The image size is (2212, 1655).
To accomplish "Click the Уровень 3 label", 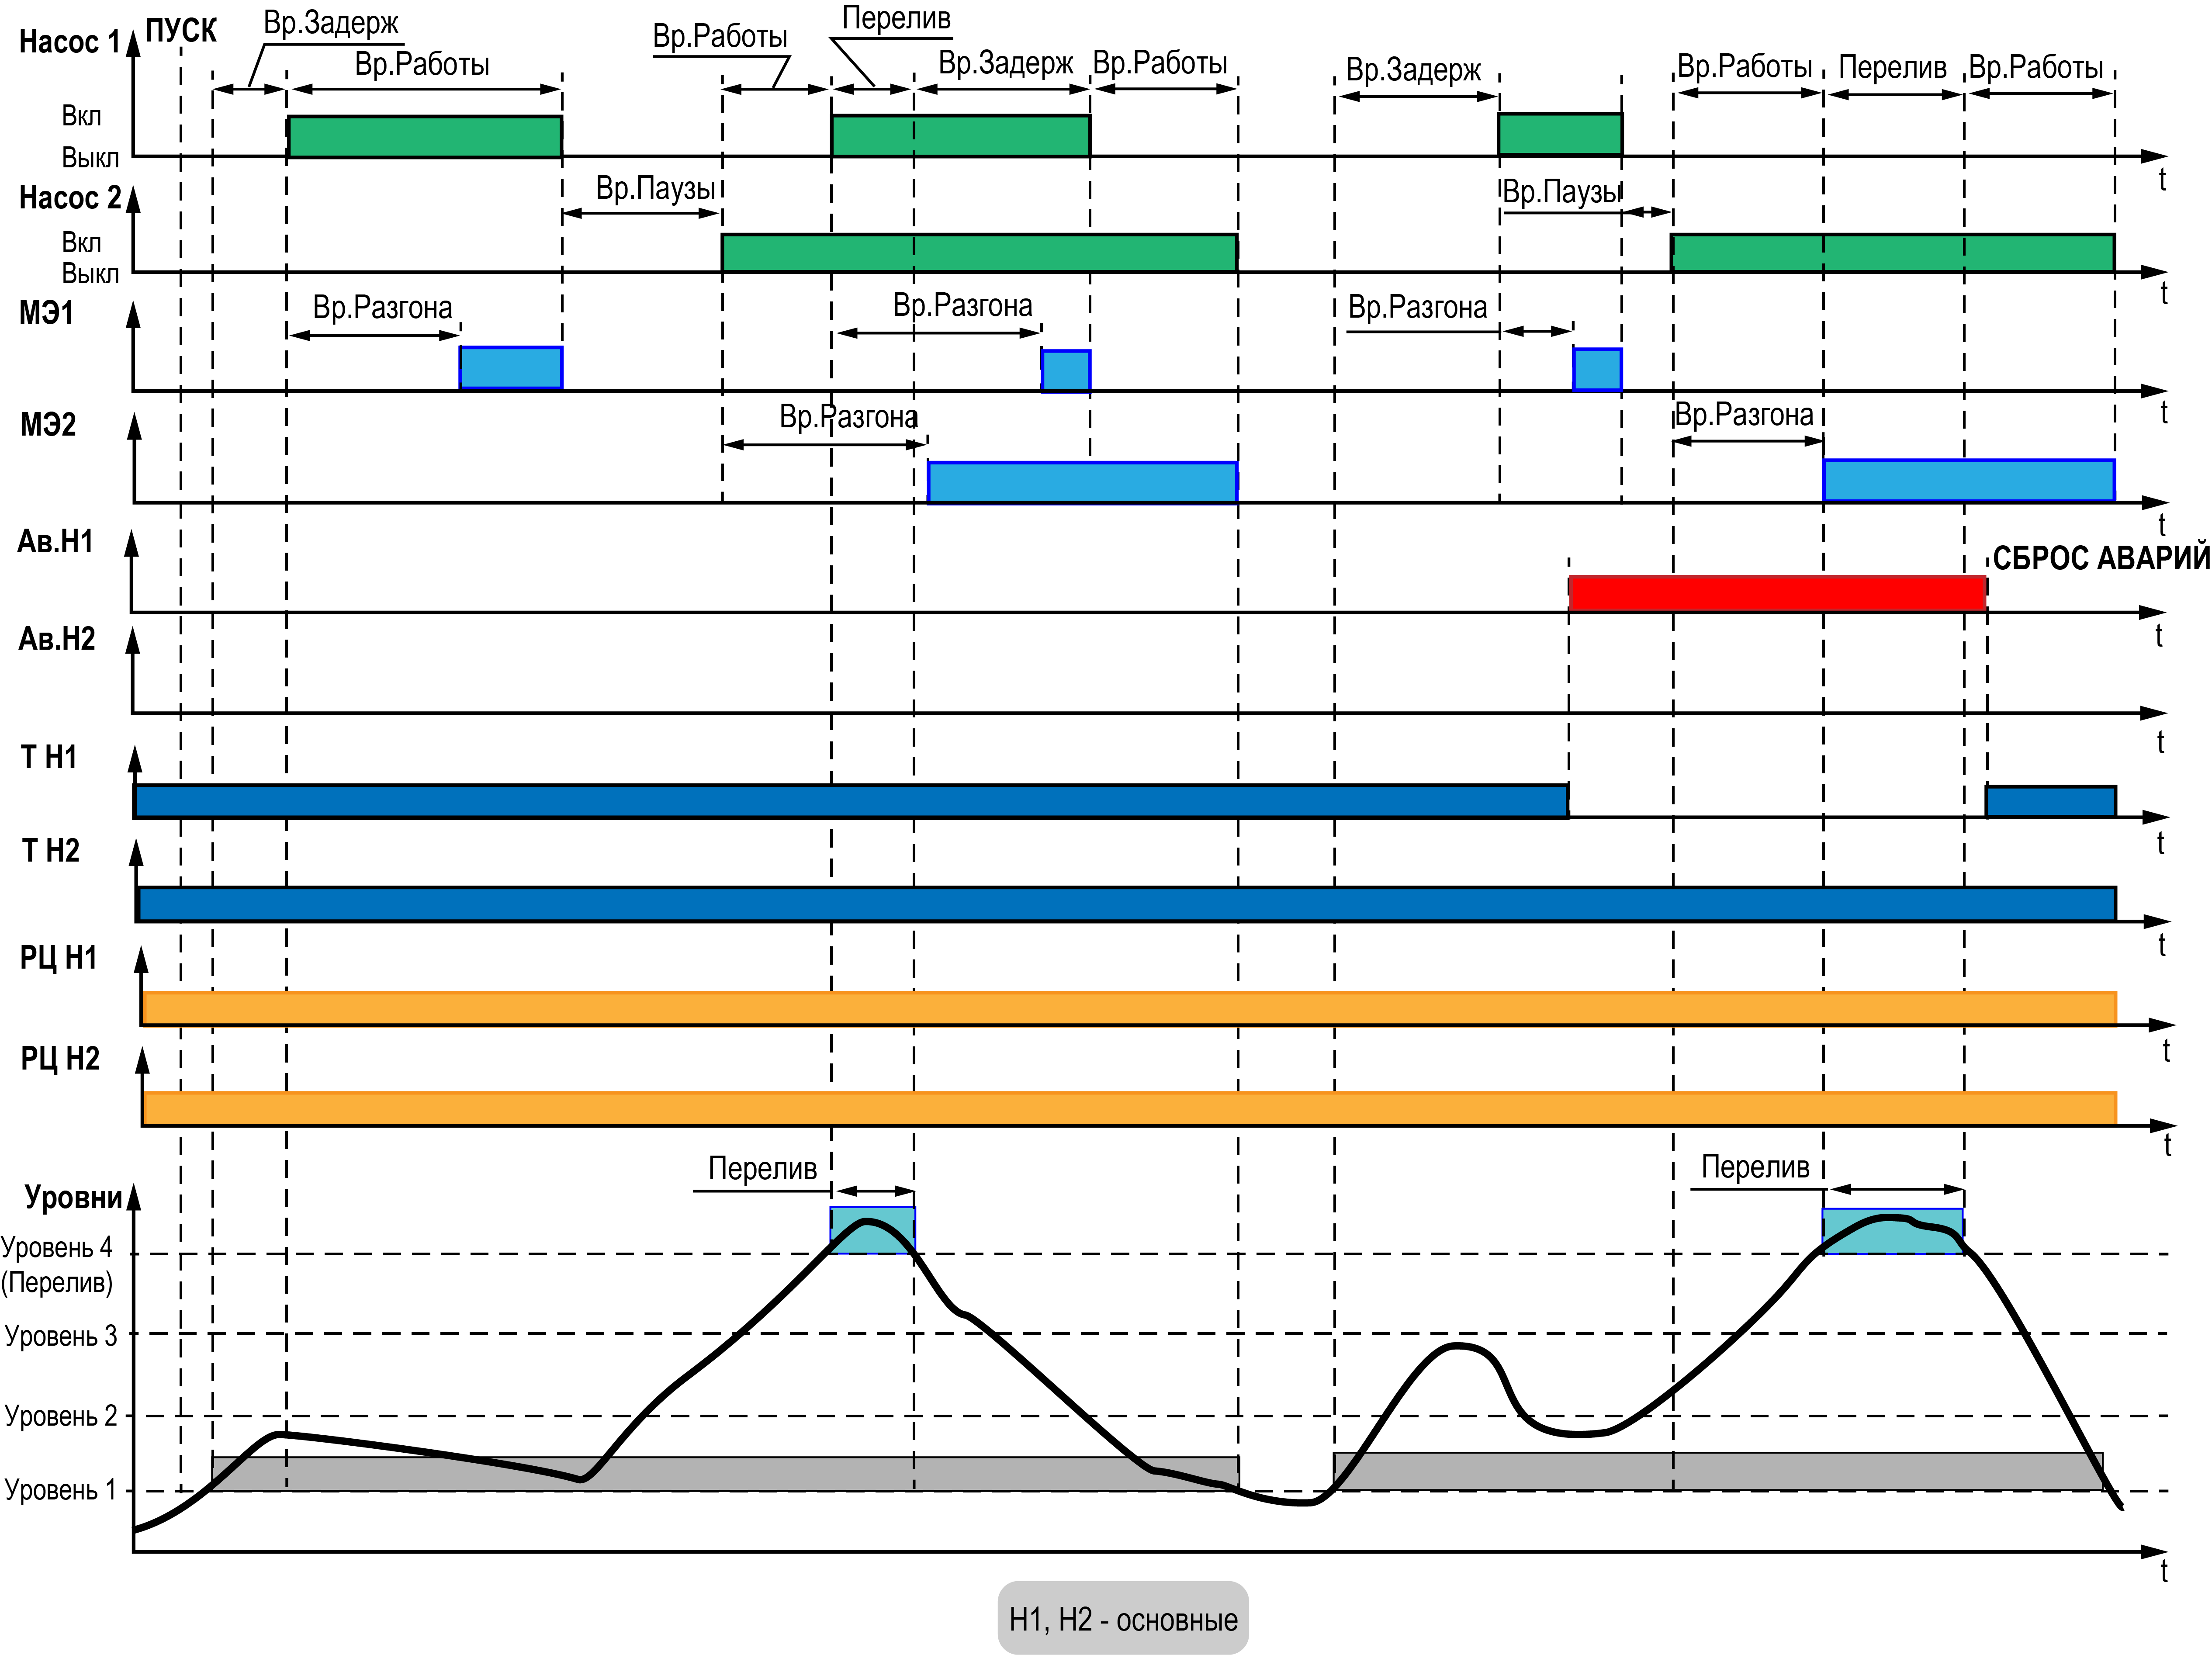I will (x=61, y=1336).
